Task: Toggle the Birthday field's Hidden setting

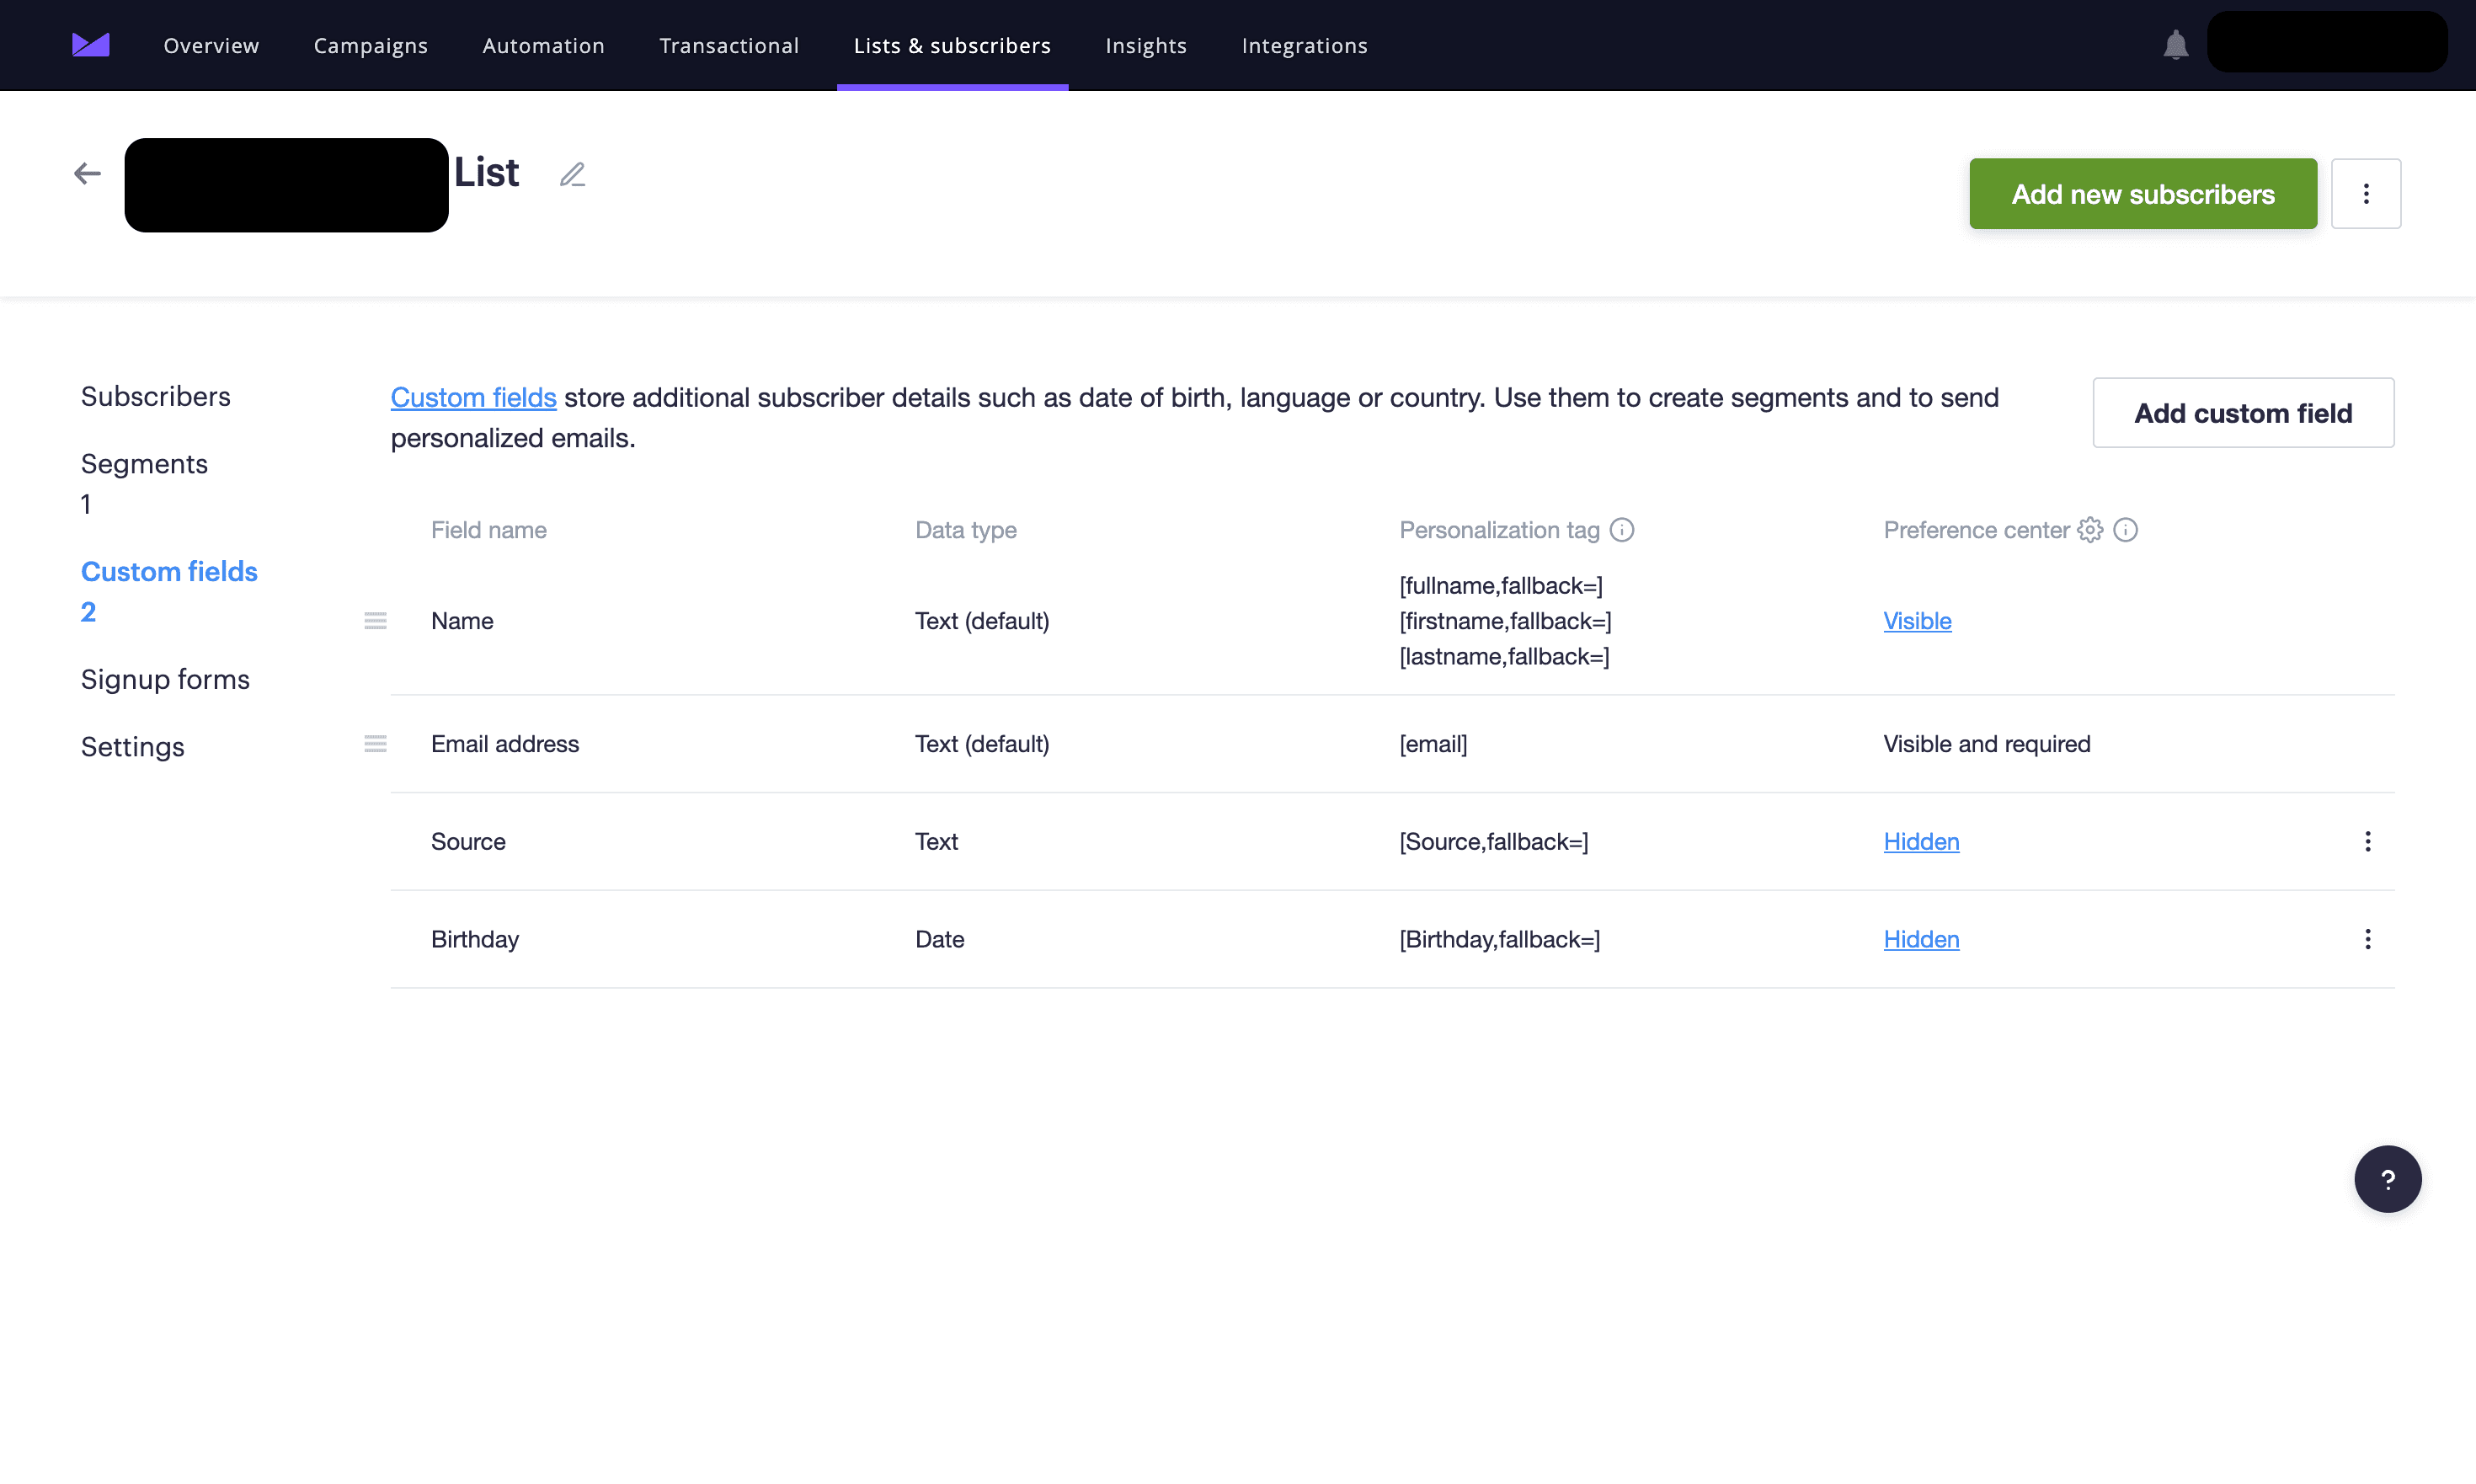Action: tap(1921, 939)
